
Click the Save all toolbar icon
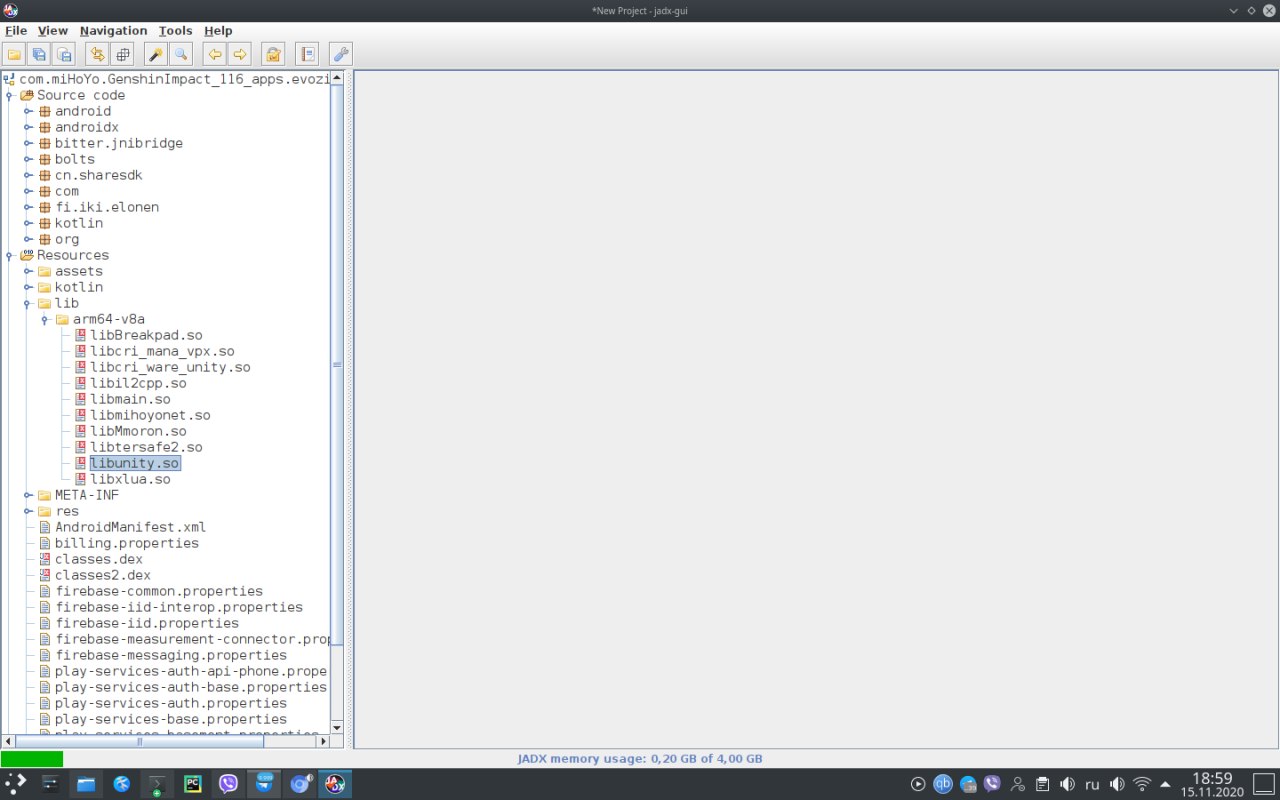click(x=39, y=54)
